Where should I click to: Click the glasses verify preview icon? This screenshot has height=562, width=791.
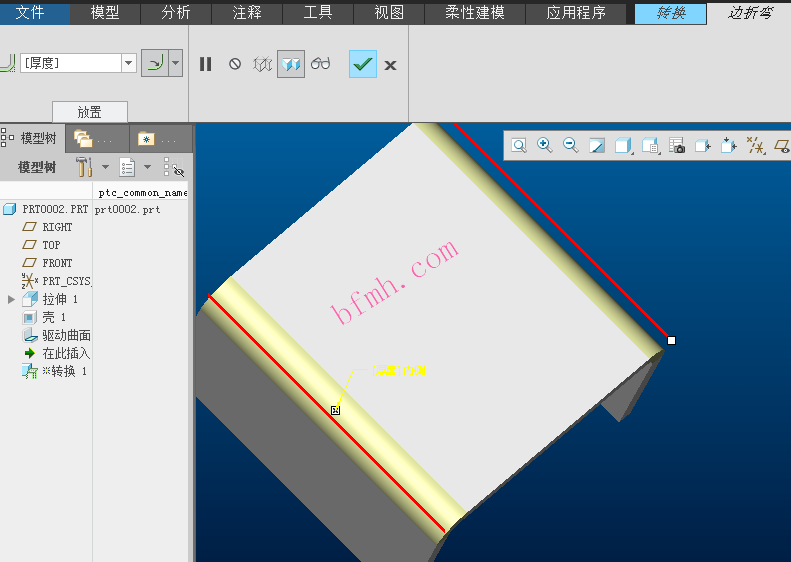(x=320, y=64)
